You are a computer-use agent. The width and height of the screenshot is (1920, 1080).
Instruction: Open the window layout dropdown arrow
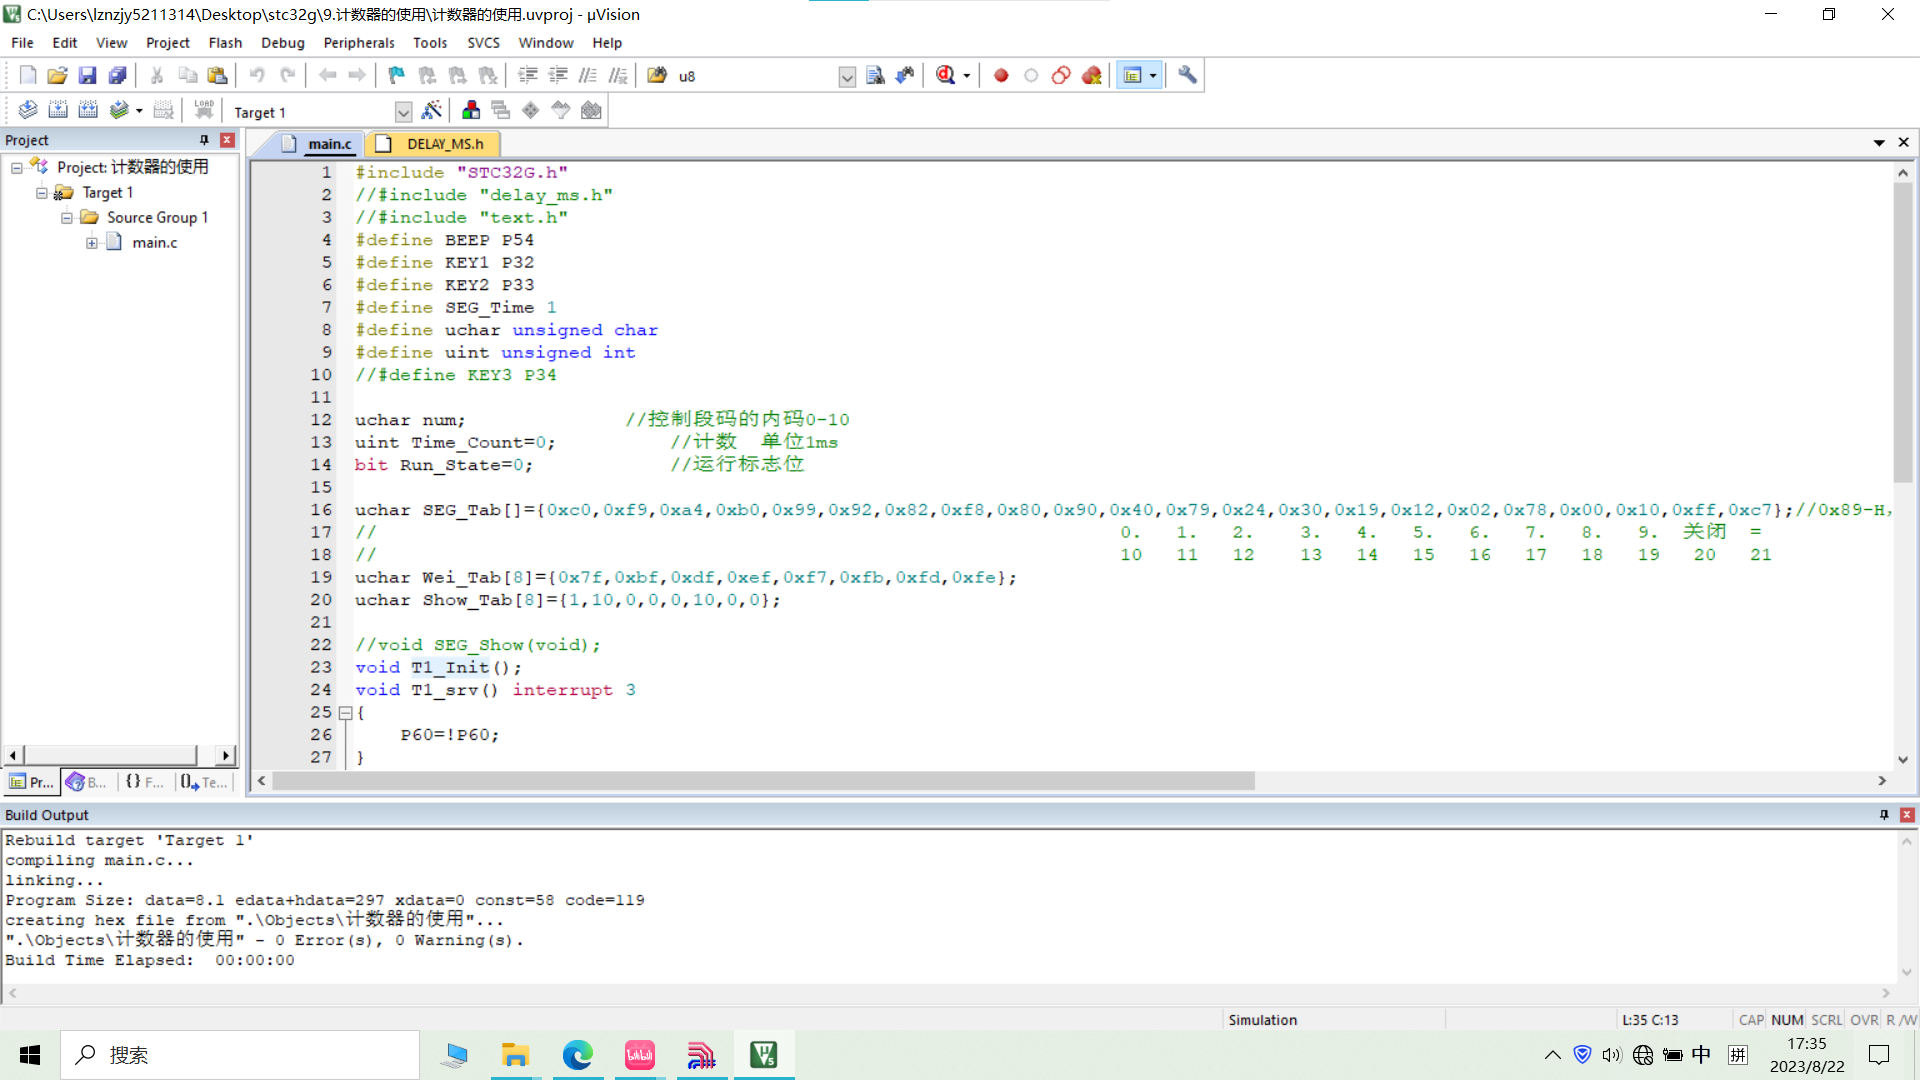point(1153,76)
